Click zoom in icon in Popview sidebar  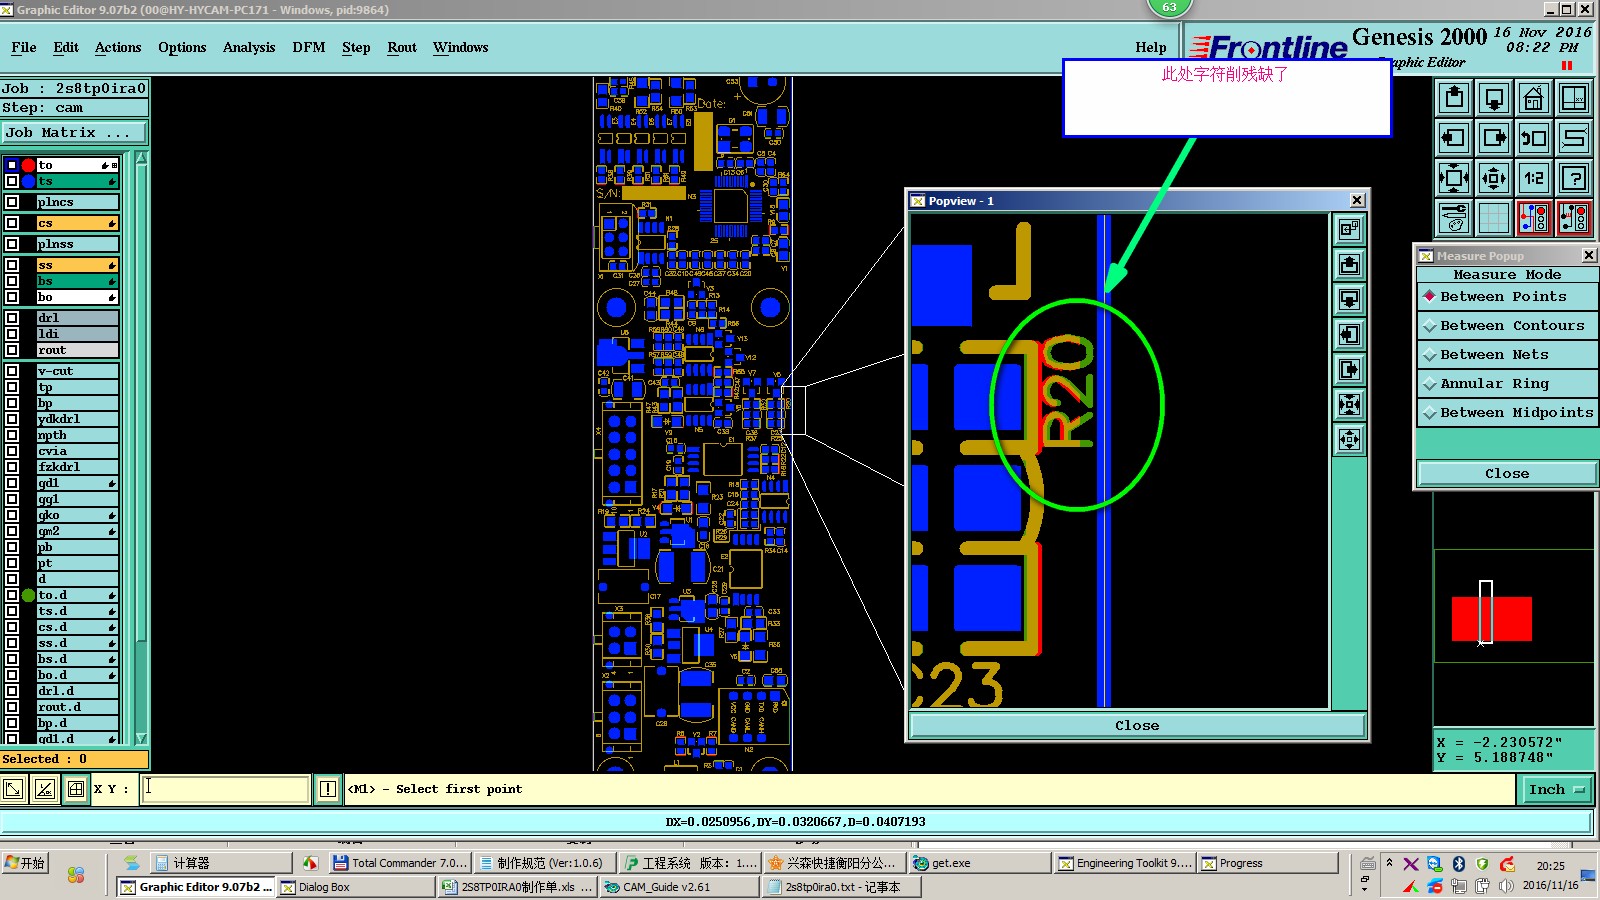tap(1349, 405)
